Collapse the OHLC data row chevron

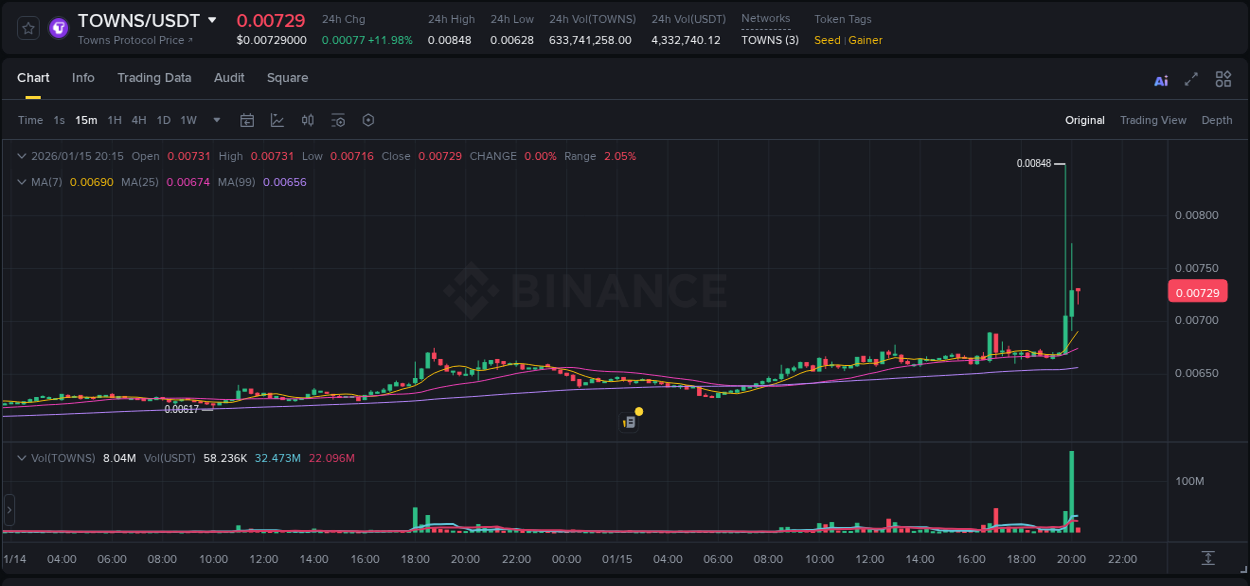(x=21, y=156)
